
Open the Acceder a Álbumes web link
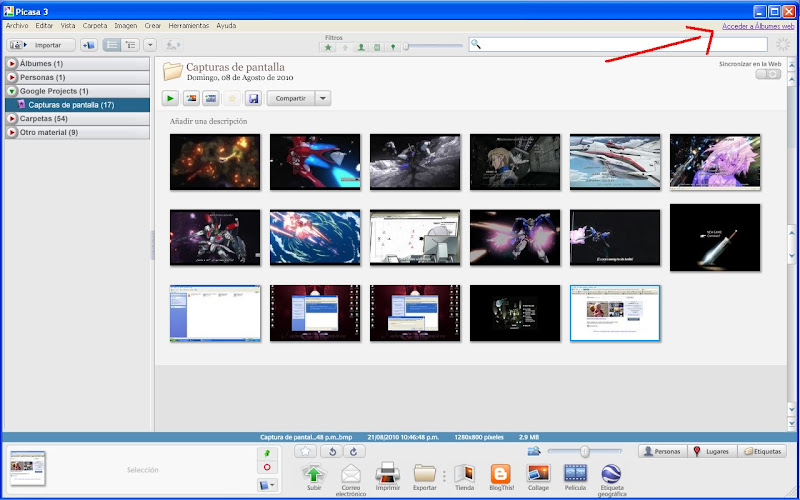(758, 26)
